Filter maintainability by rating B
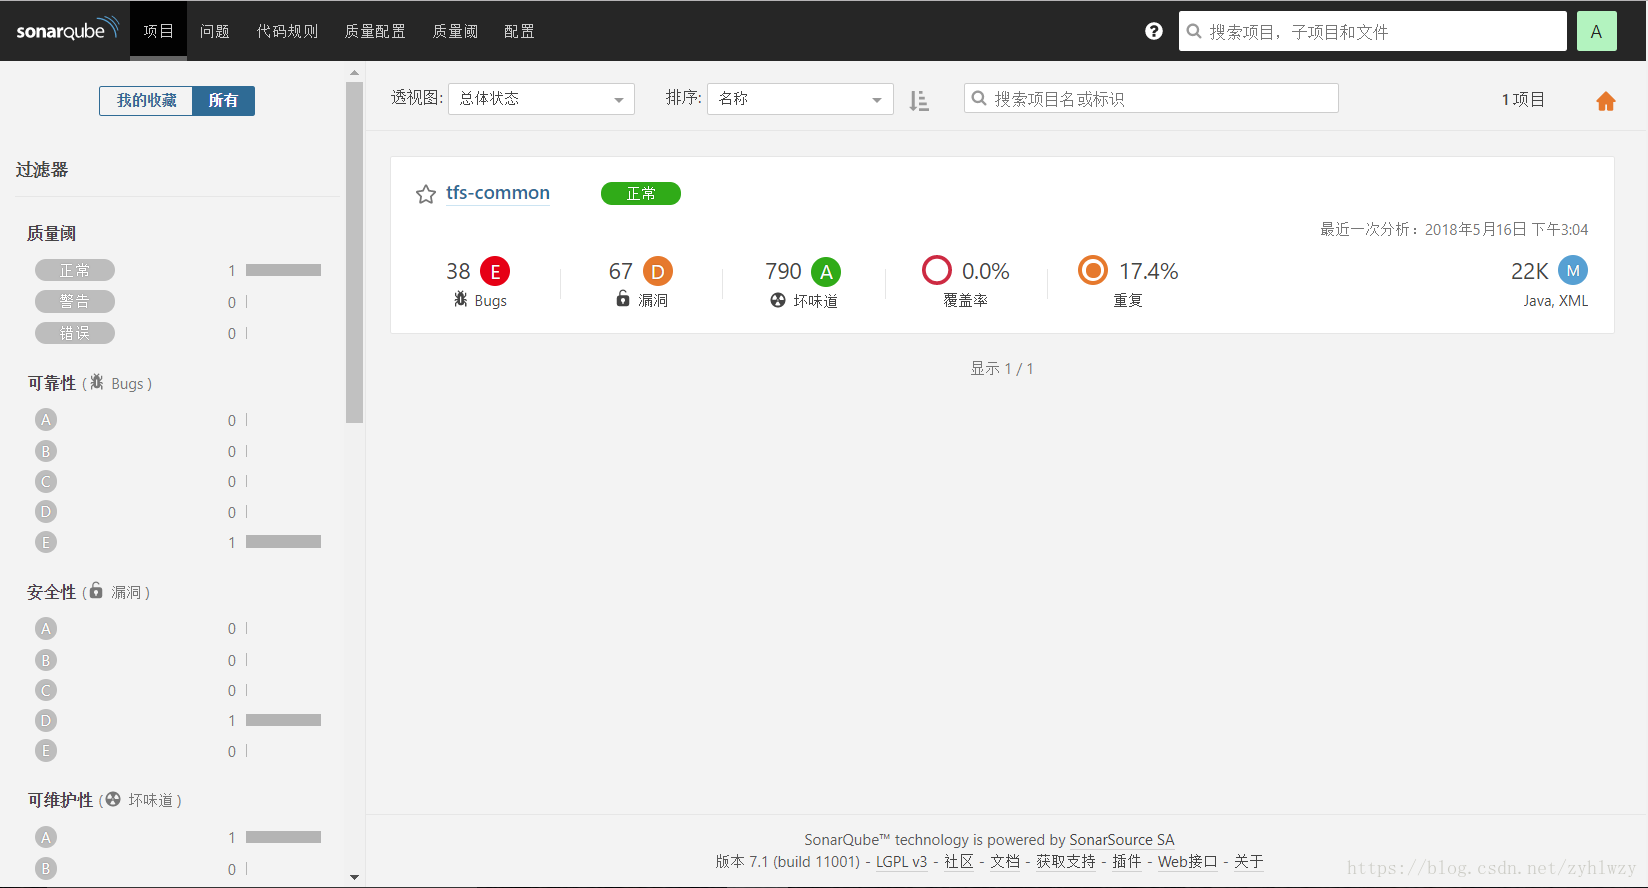 click(x=45, y=868)
